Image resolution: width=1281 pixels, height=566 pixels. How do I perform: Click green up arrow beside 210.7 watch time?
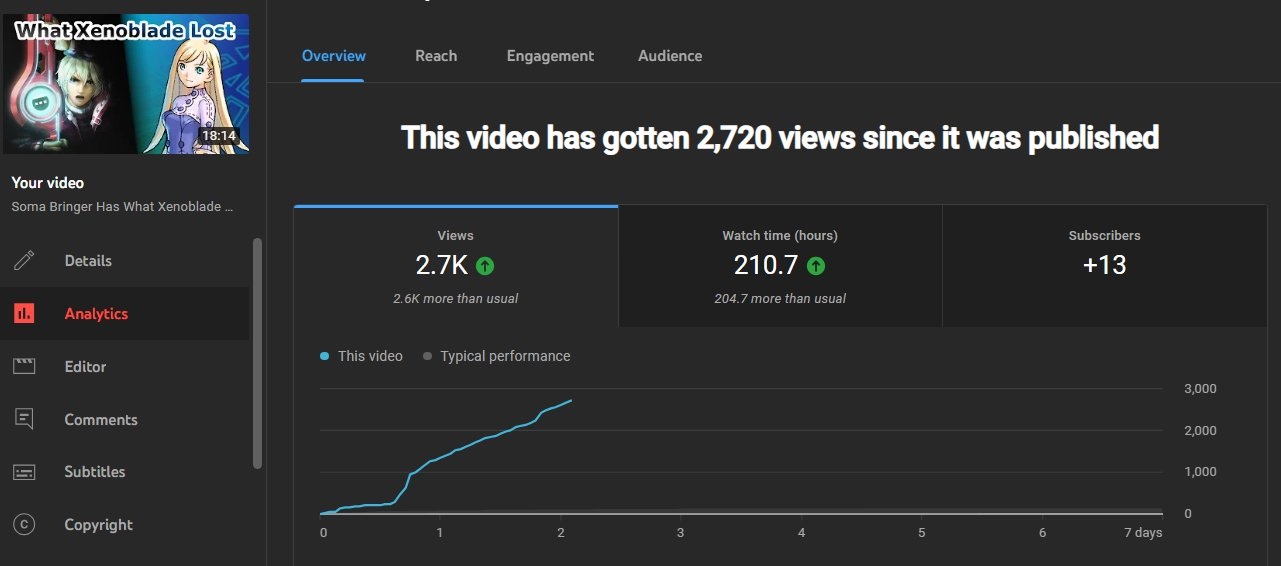click(816, 266)
